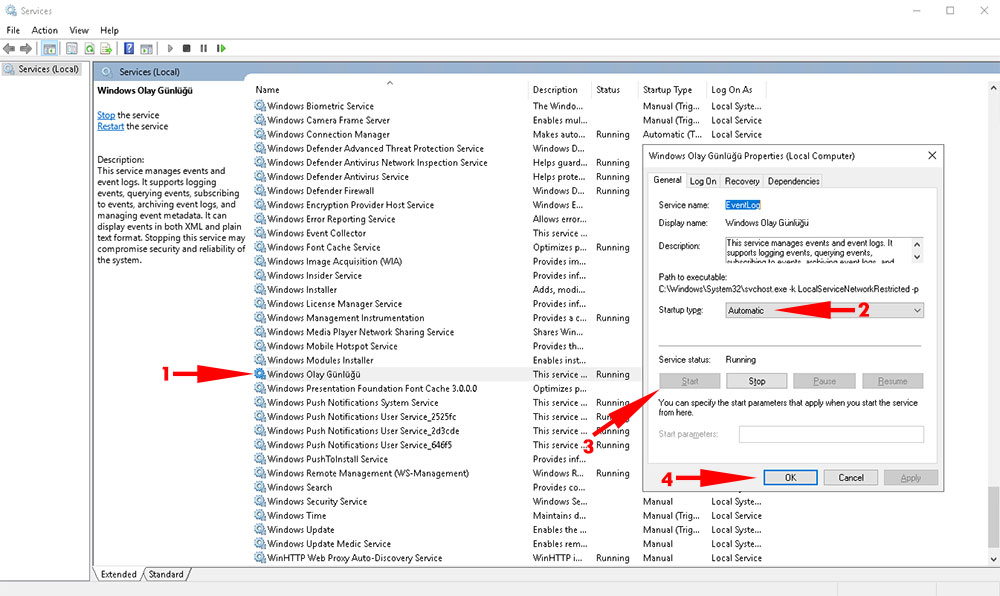Switch to the Standard view tab
1000x596 pixels.
(166, 574)
